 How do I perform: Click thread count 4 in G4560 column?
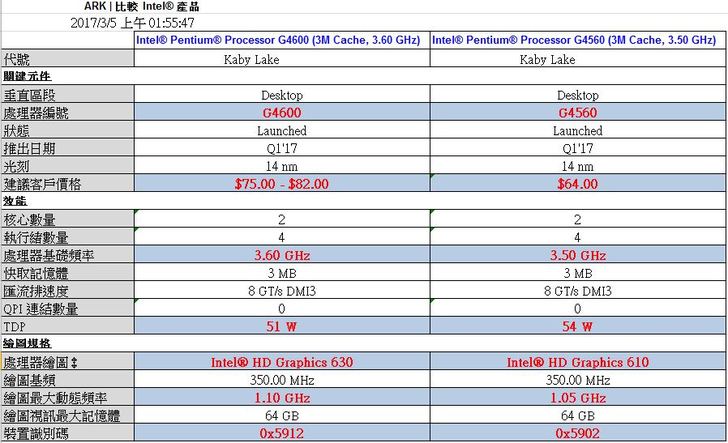578,237
